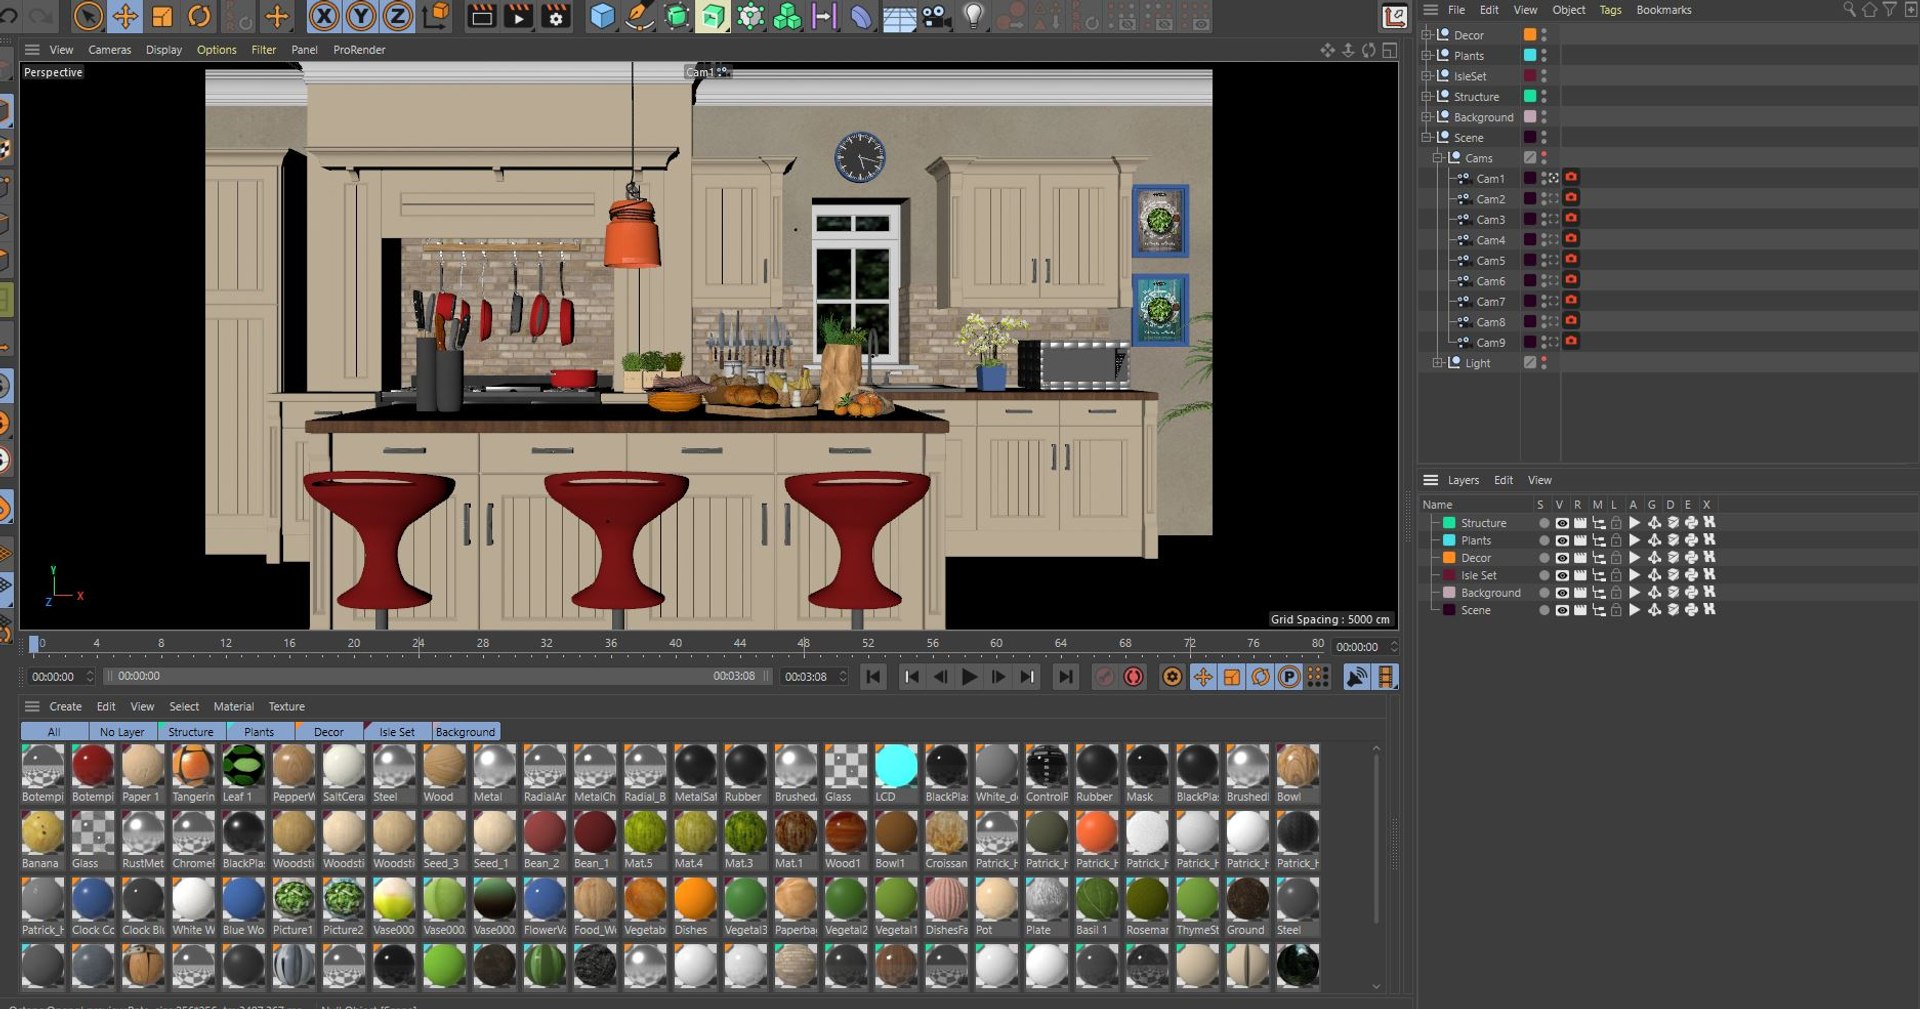
Task: Click the Floor grid object icon
Action: click(x=898, y=16)
